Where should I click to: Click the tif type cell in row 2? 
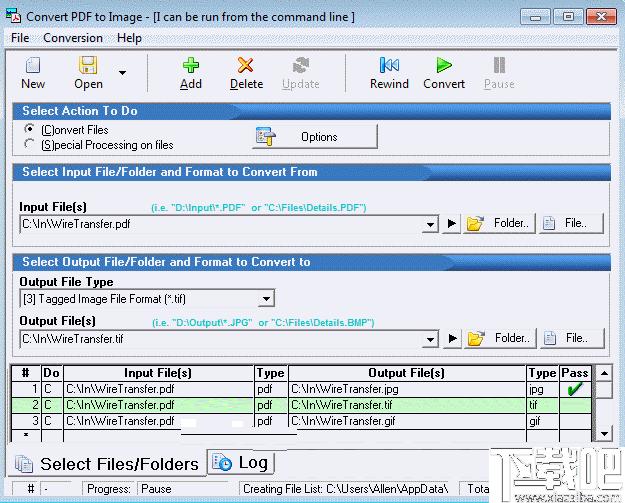click(x=542, y=405)
